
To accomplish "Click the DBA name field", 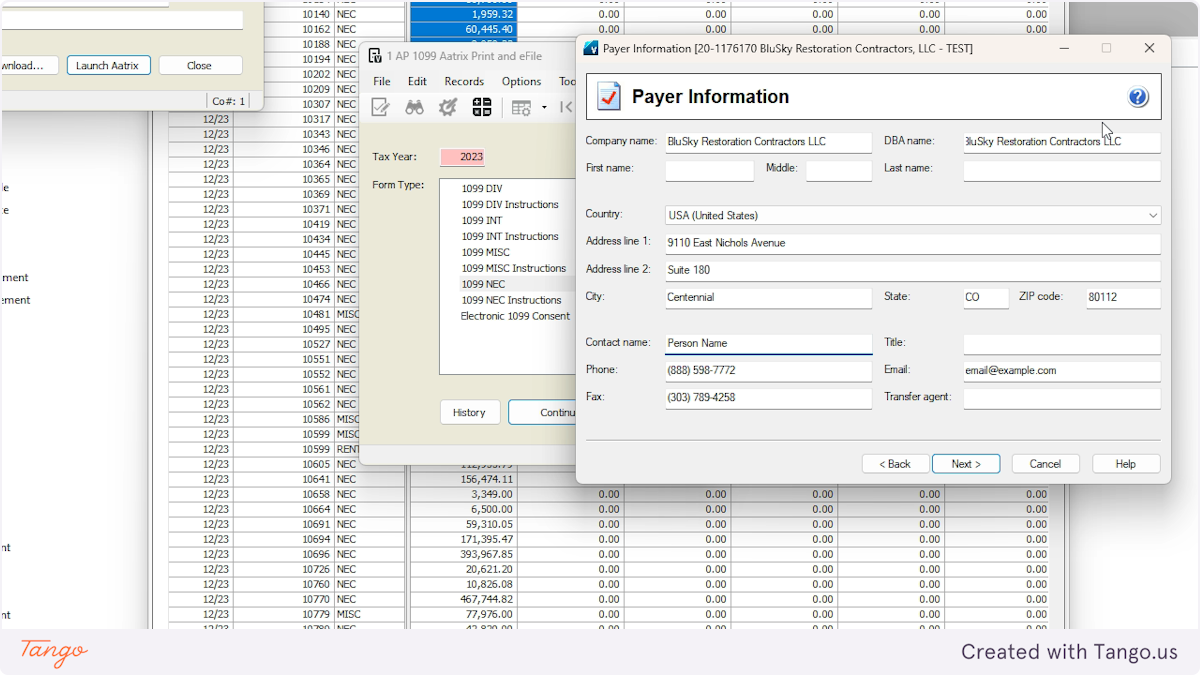I will pos(1062,142).
